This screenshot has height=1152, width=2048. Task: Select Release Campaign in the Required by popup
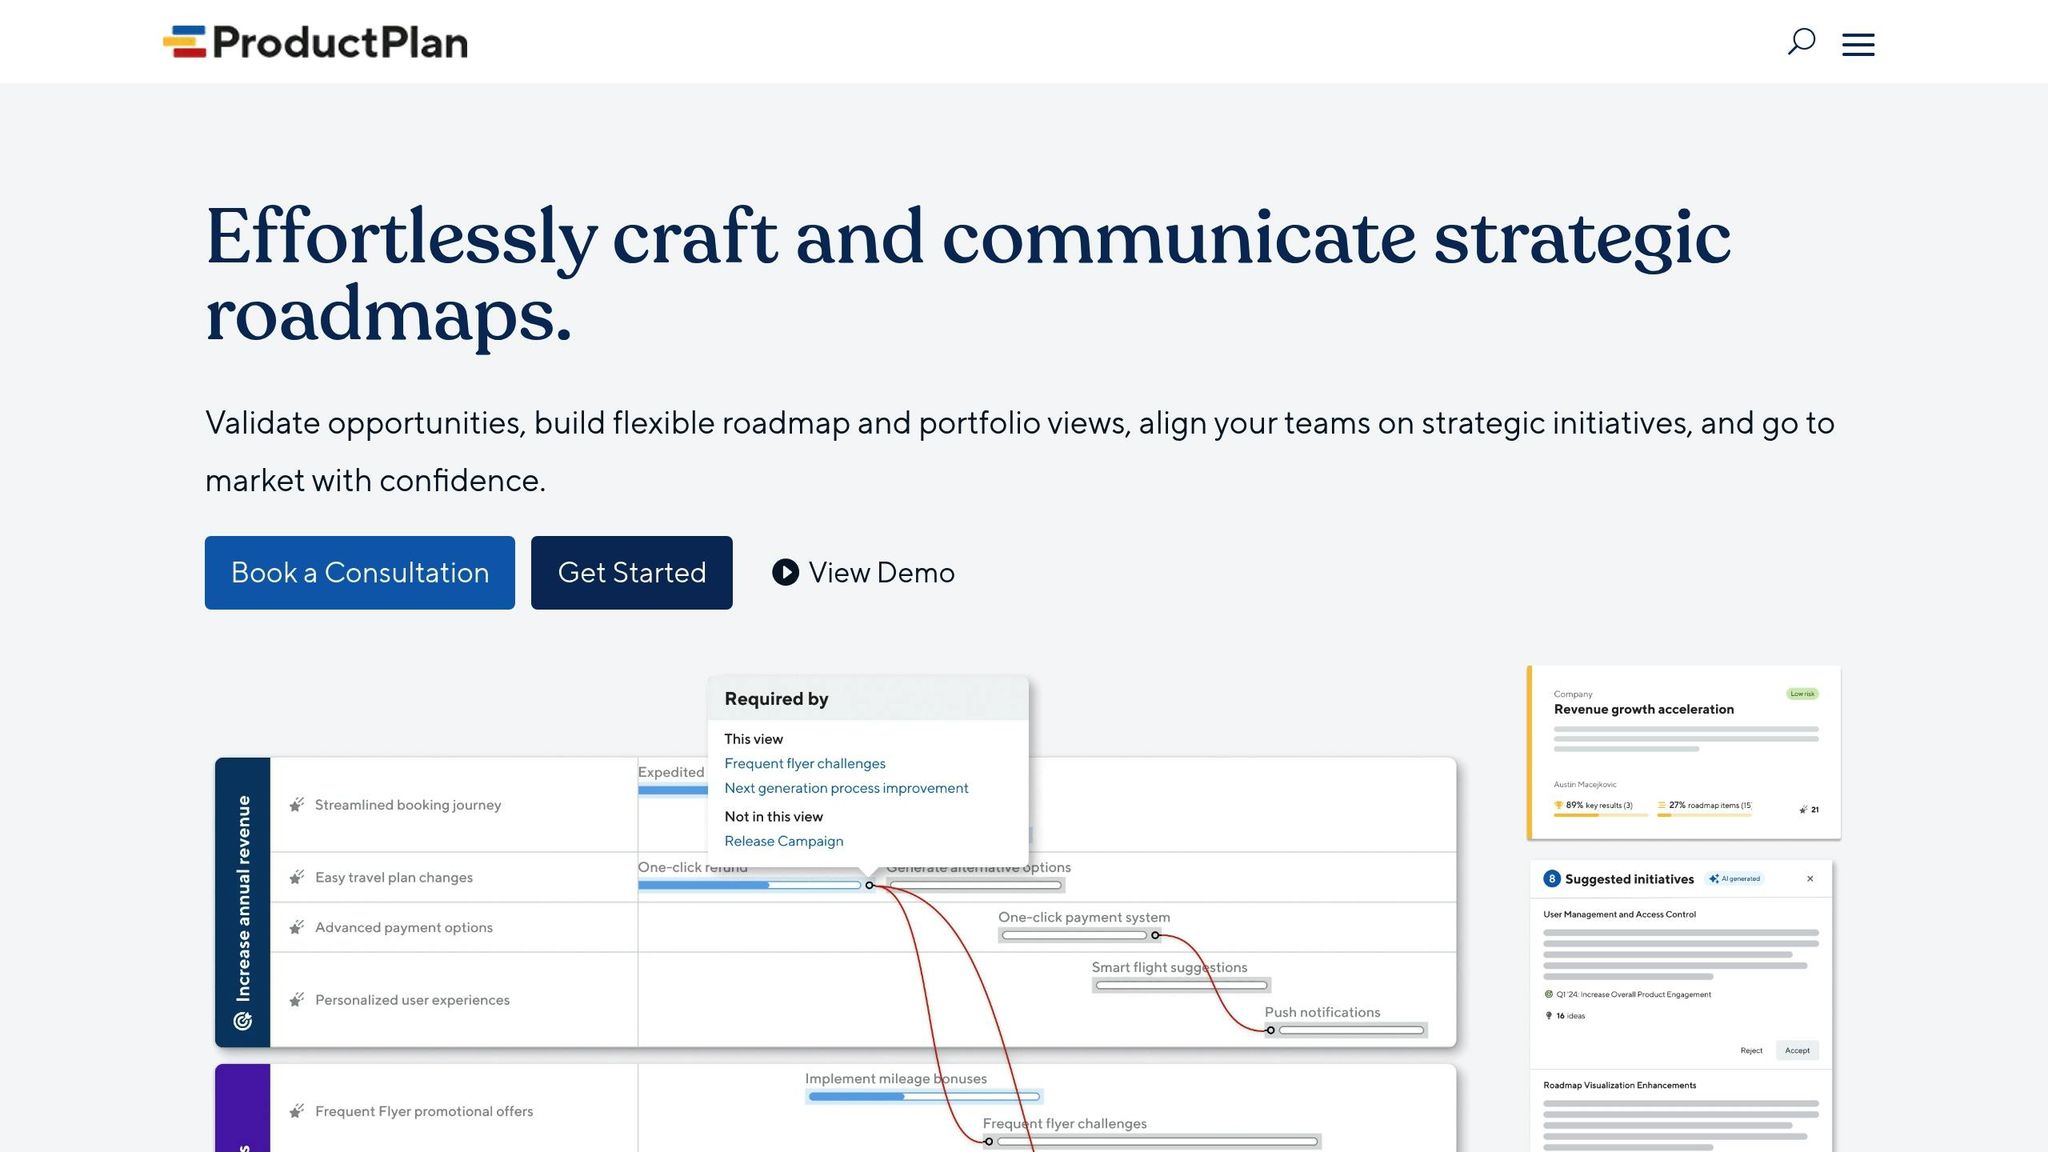pos(783,840)
